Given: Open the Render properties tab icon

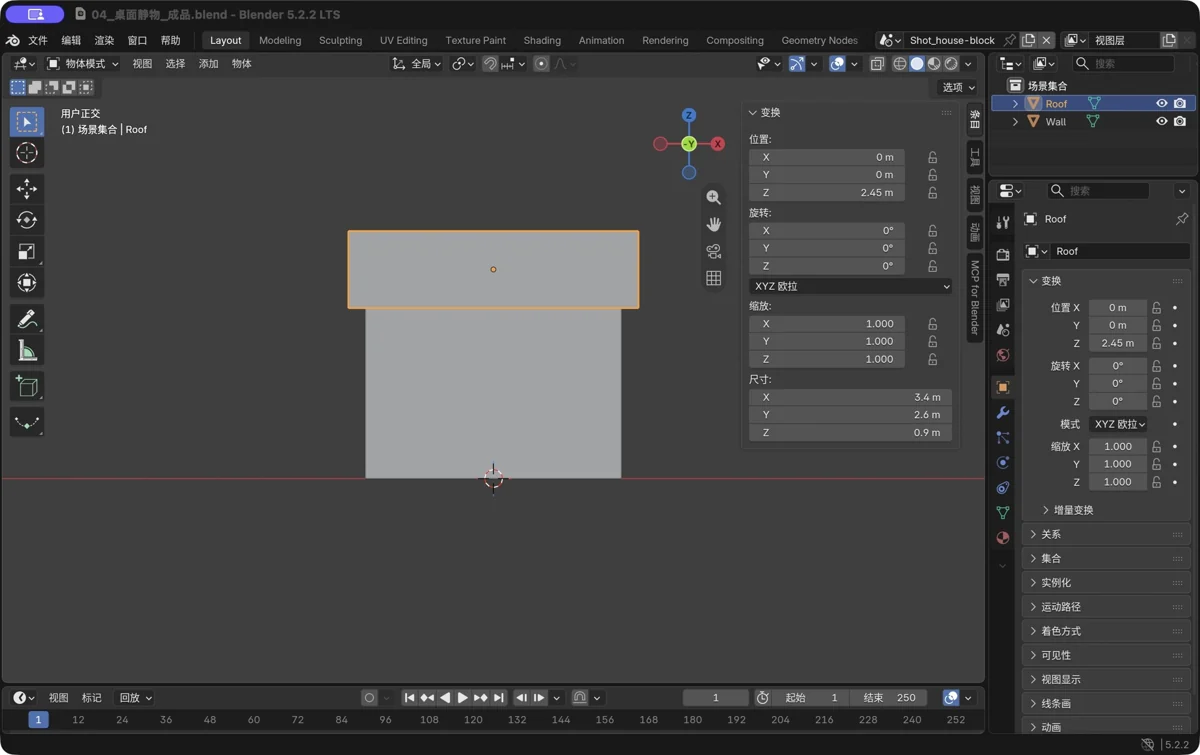Looking at the screenshot, I should pyautogui.click(x=1003, y=255).
